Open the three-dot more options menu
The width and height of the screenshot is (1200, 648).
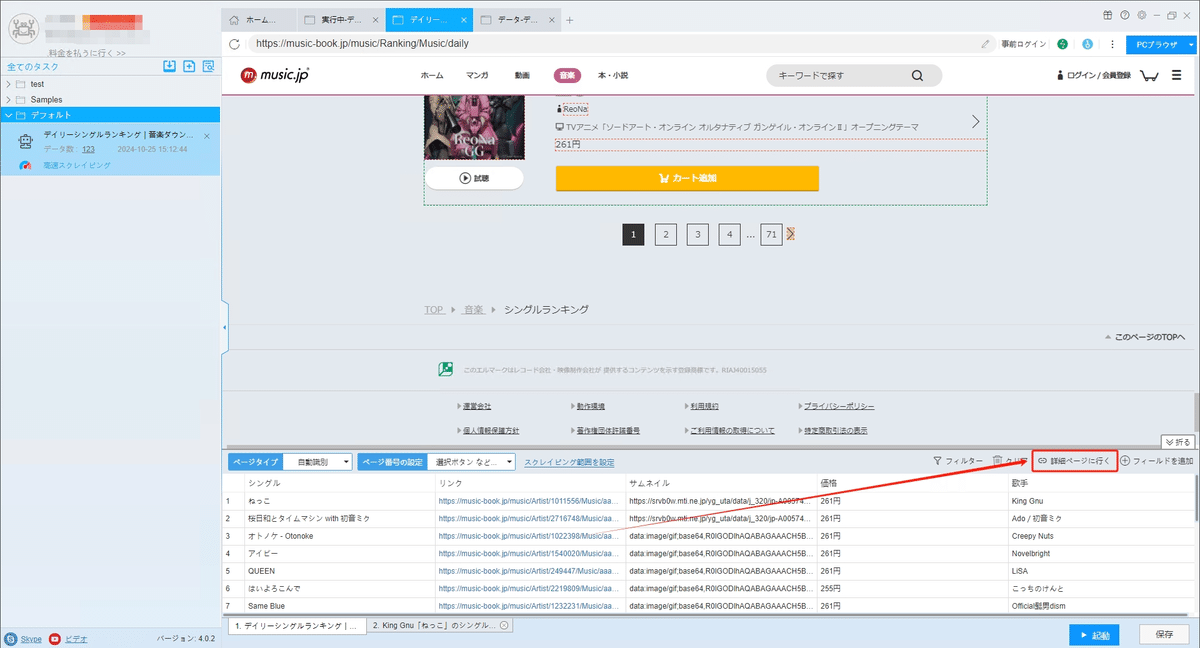click(x=1112, y=44)
